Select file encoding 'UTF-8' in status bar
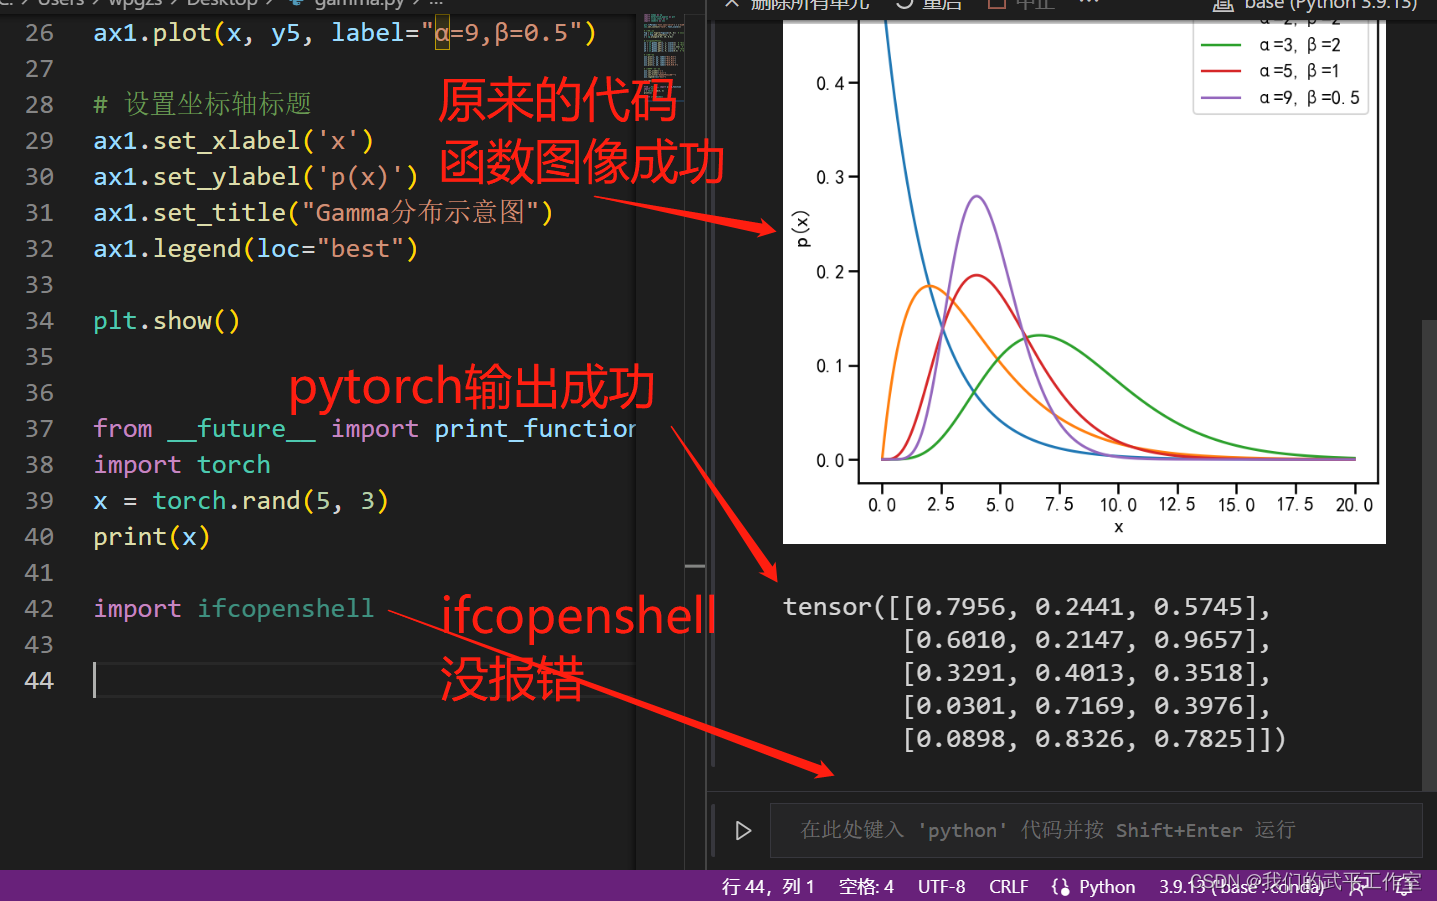Viewport: 1437px width, 901px height. 942,887
